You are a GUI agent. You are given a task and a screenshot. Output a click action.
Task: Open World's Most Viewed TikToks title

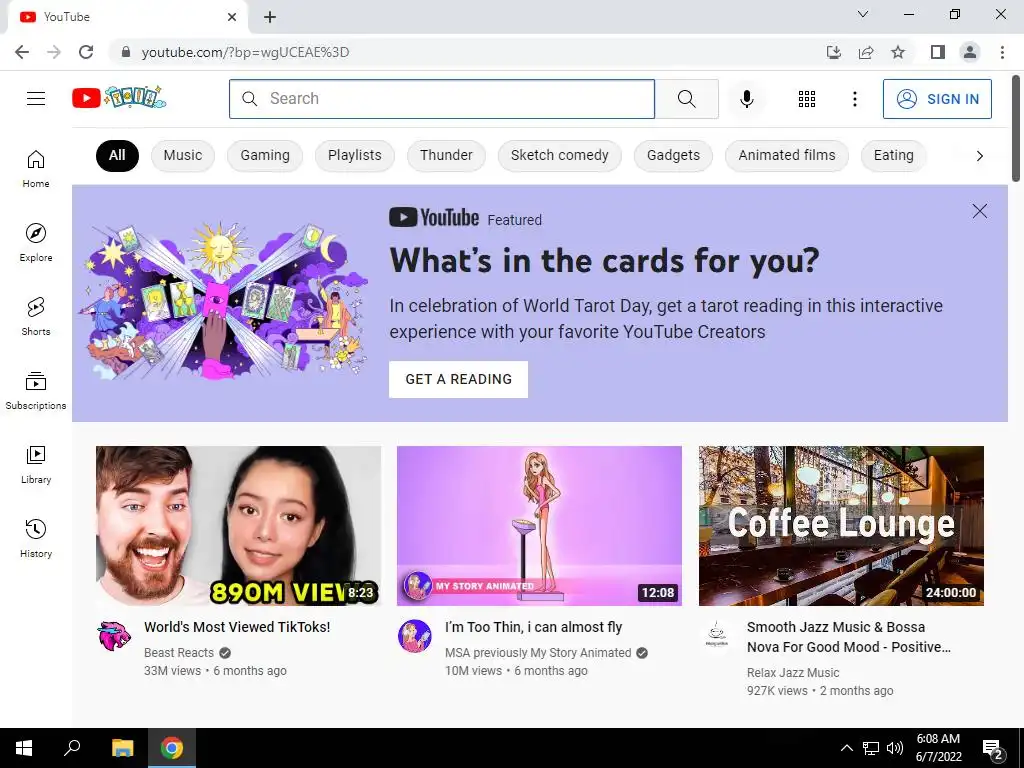237,627
